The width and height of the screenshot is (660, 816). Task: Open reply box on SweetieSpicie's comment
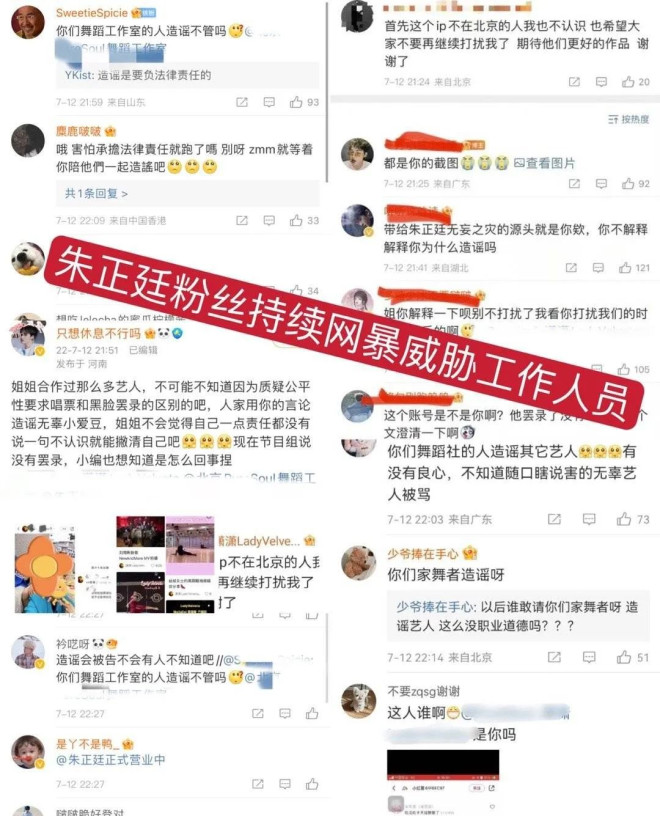pyautogui.click(x=269, y=102)
